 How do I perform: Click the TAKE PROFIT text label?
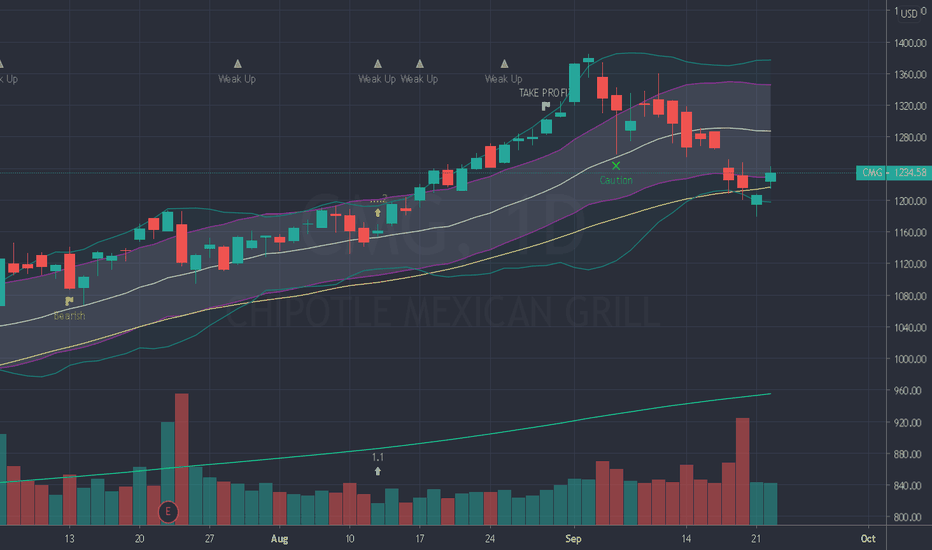(x=544, y=93)
